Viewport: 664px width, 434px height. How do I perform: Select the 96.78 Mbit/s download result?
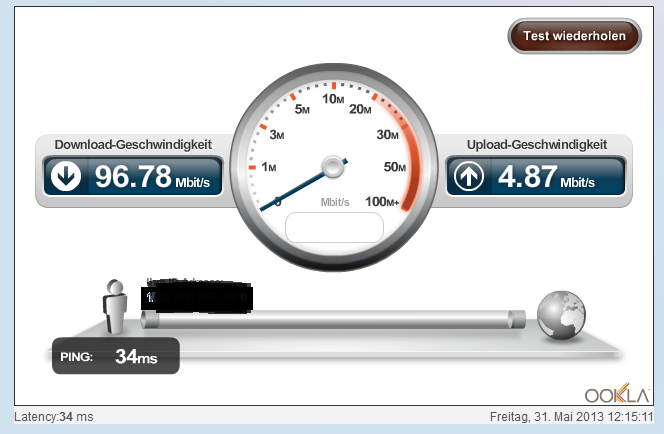[x=152, y=177]
